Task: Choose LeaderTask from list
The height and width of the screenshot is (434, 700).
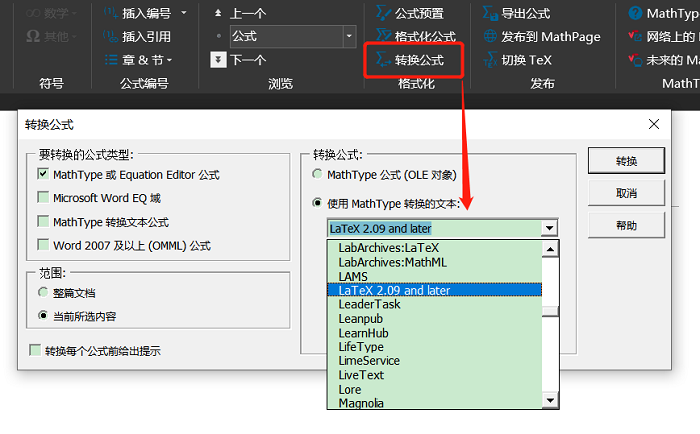Action: tap(434, 305)
